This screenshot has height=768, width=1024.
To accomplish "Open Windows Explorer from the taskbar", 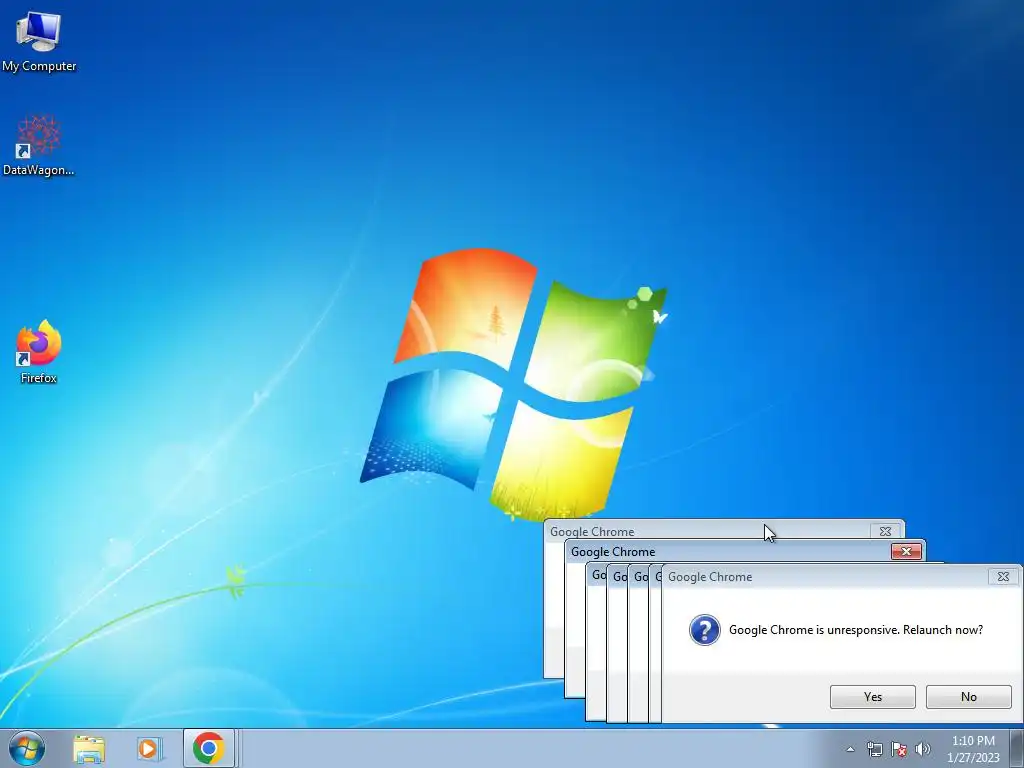I will tap(89, 749).
